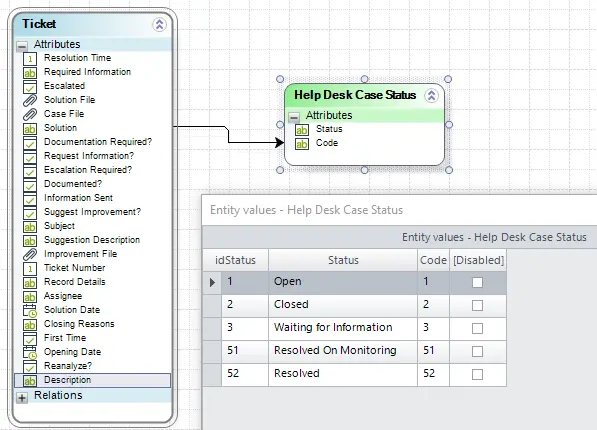This screenshot has width=597, height=430.
Task: Click the boolean icon beside First Time
Action: tap(30, 339)
